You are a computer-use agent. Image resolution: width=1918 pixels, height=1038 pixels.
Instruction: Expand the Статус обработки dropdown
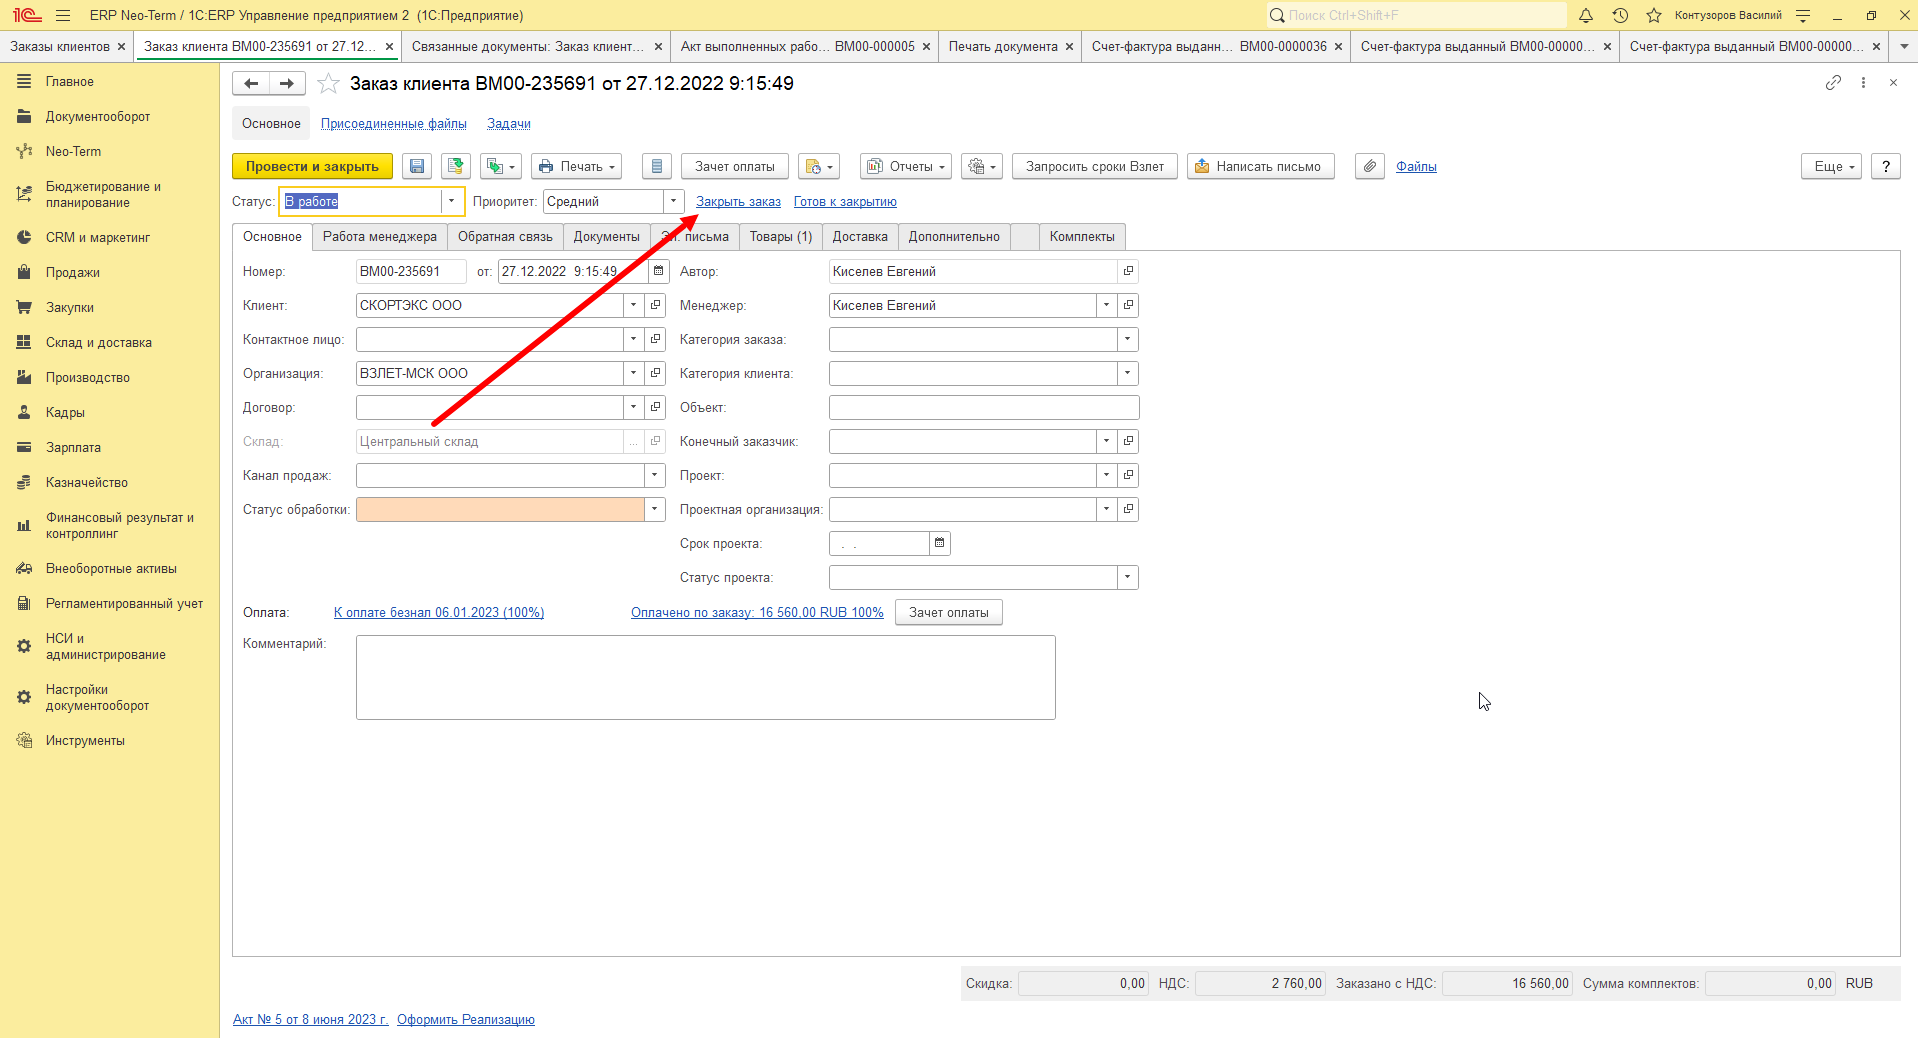655,509
